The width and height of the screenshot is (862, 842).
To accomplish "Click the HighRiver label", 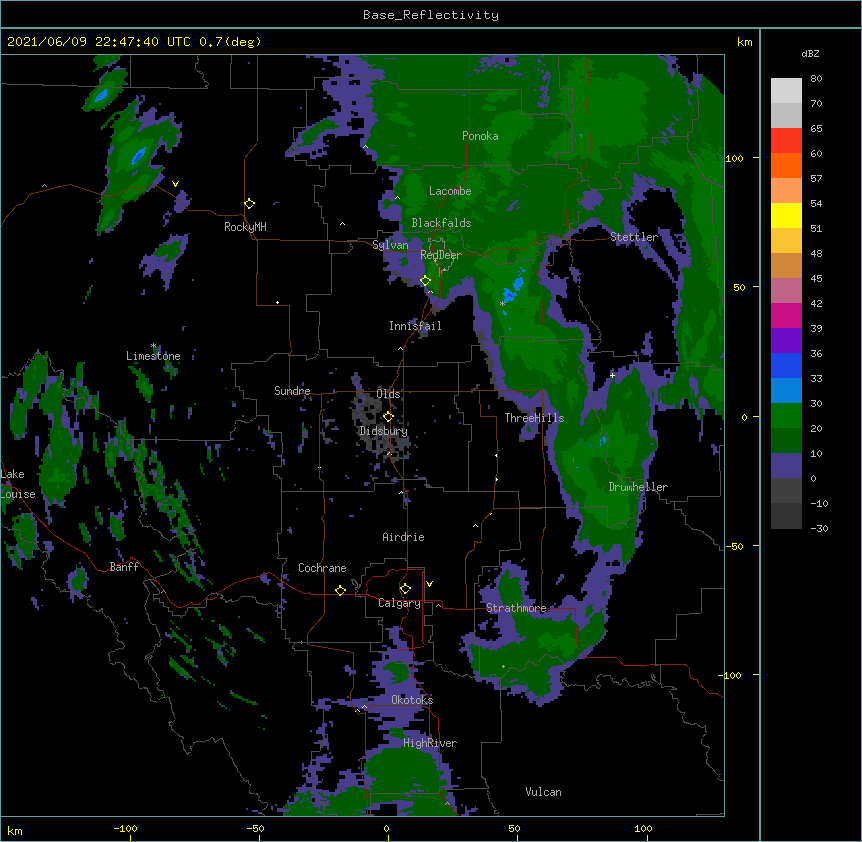I will click(x=430, y=743).
